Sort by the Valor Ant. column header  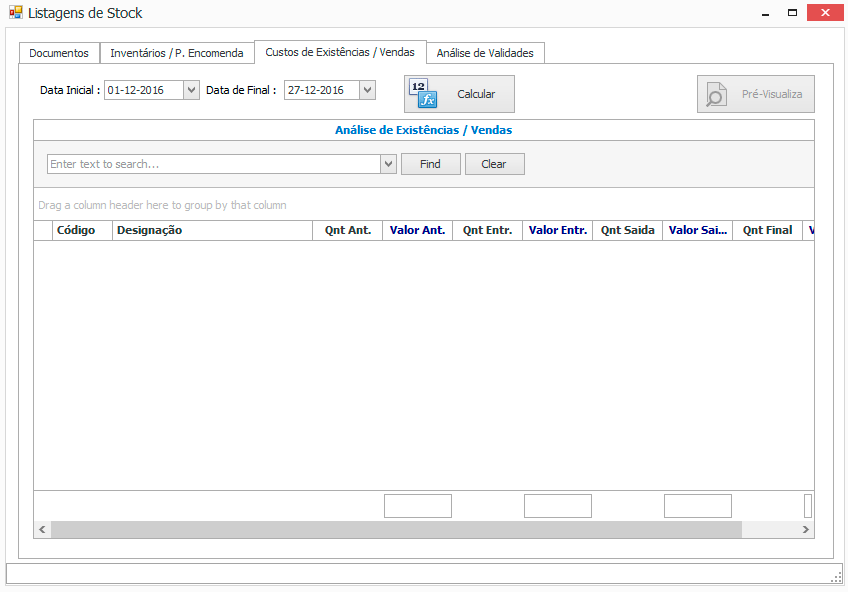point(418,230)
